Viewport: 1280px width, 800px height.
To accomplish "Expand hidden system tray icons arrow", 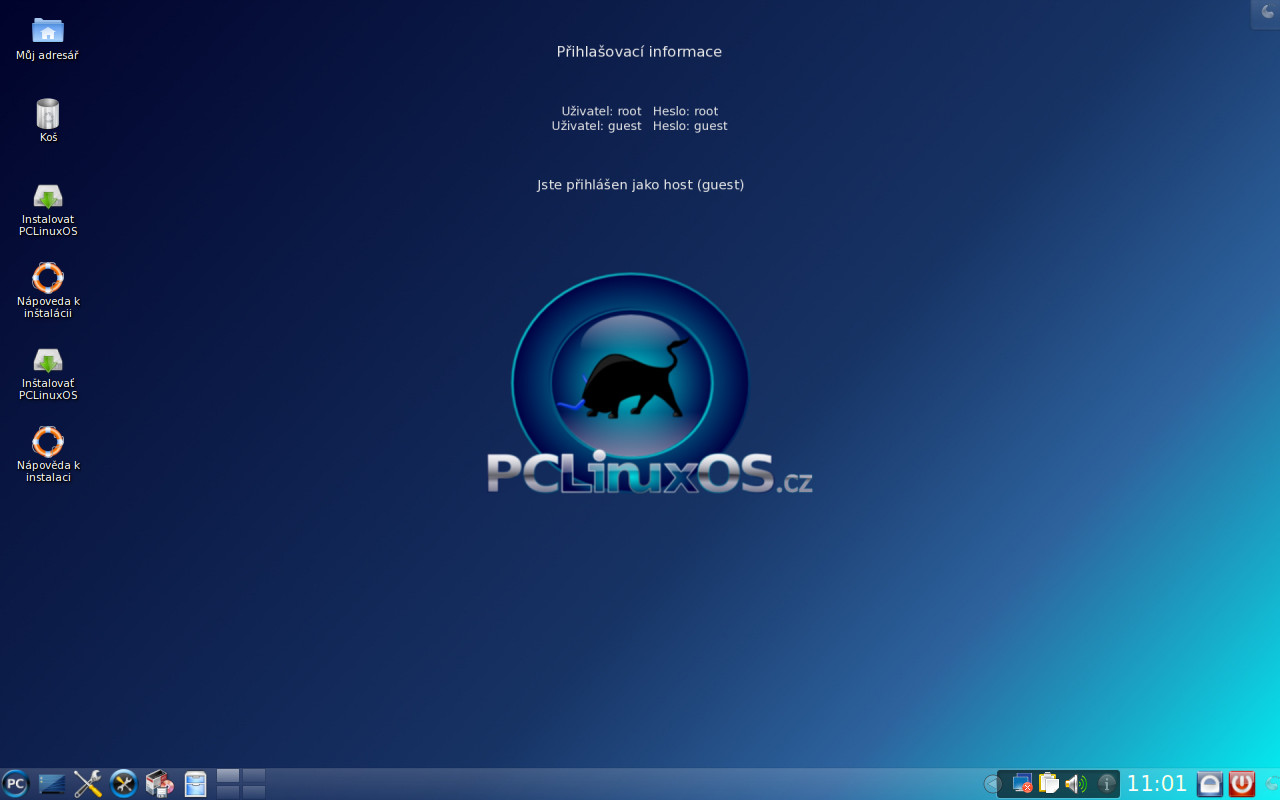I will pos(992,784).
